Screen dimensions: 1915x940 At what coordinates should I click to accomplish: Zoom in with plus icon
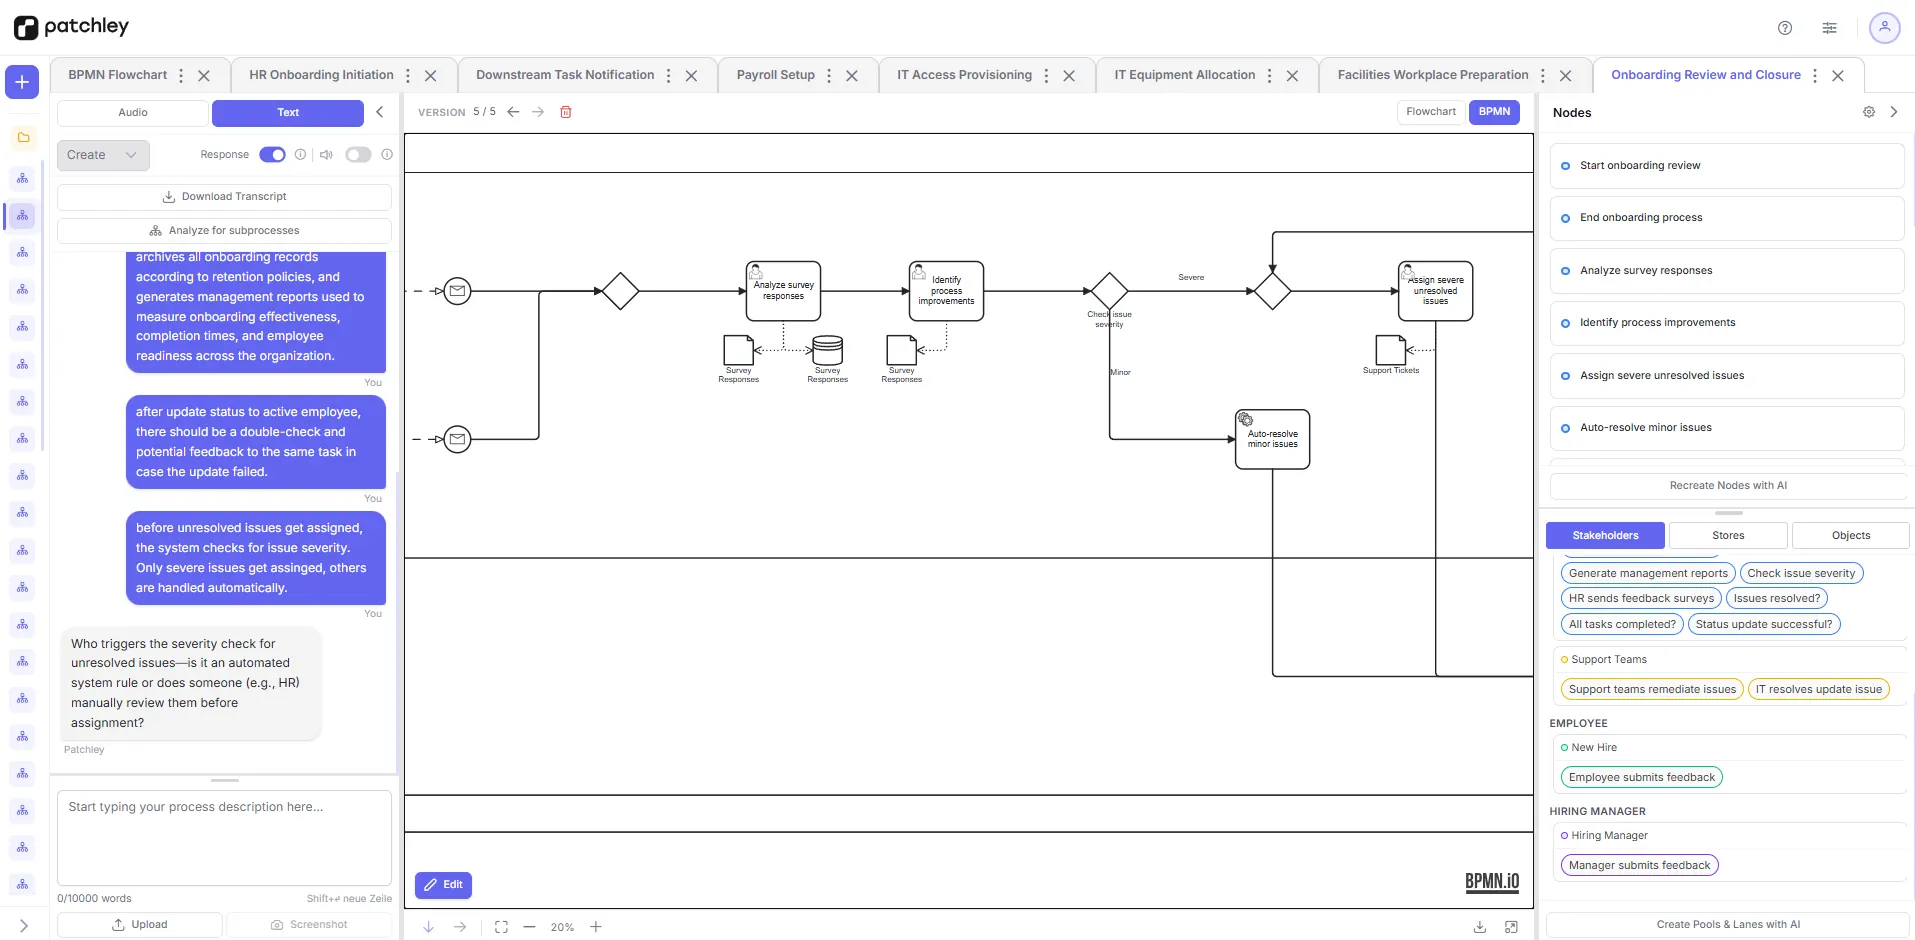click(x=596, y=927)
